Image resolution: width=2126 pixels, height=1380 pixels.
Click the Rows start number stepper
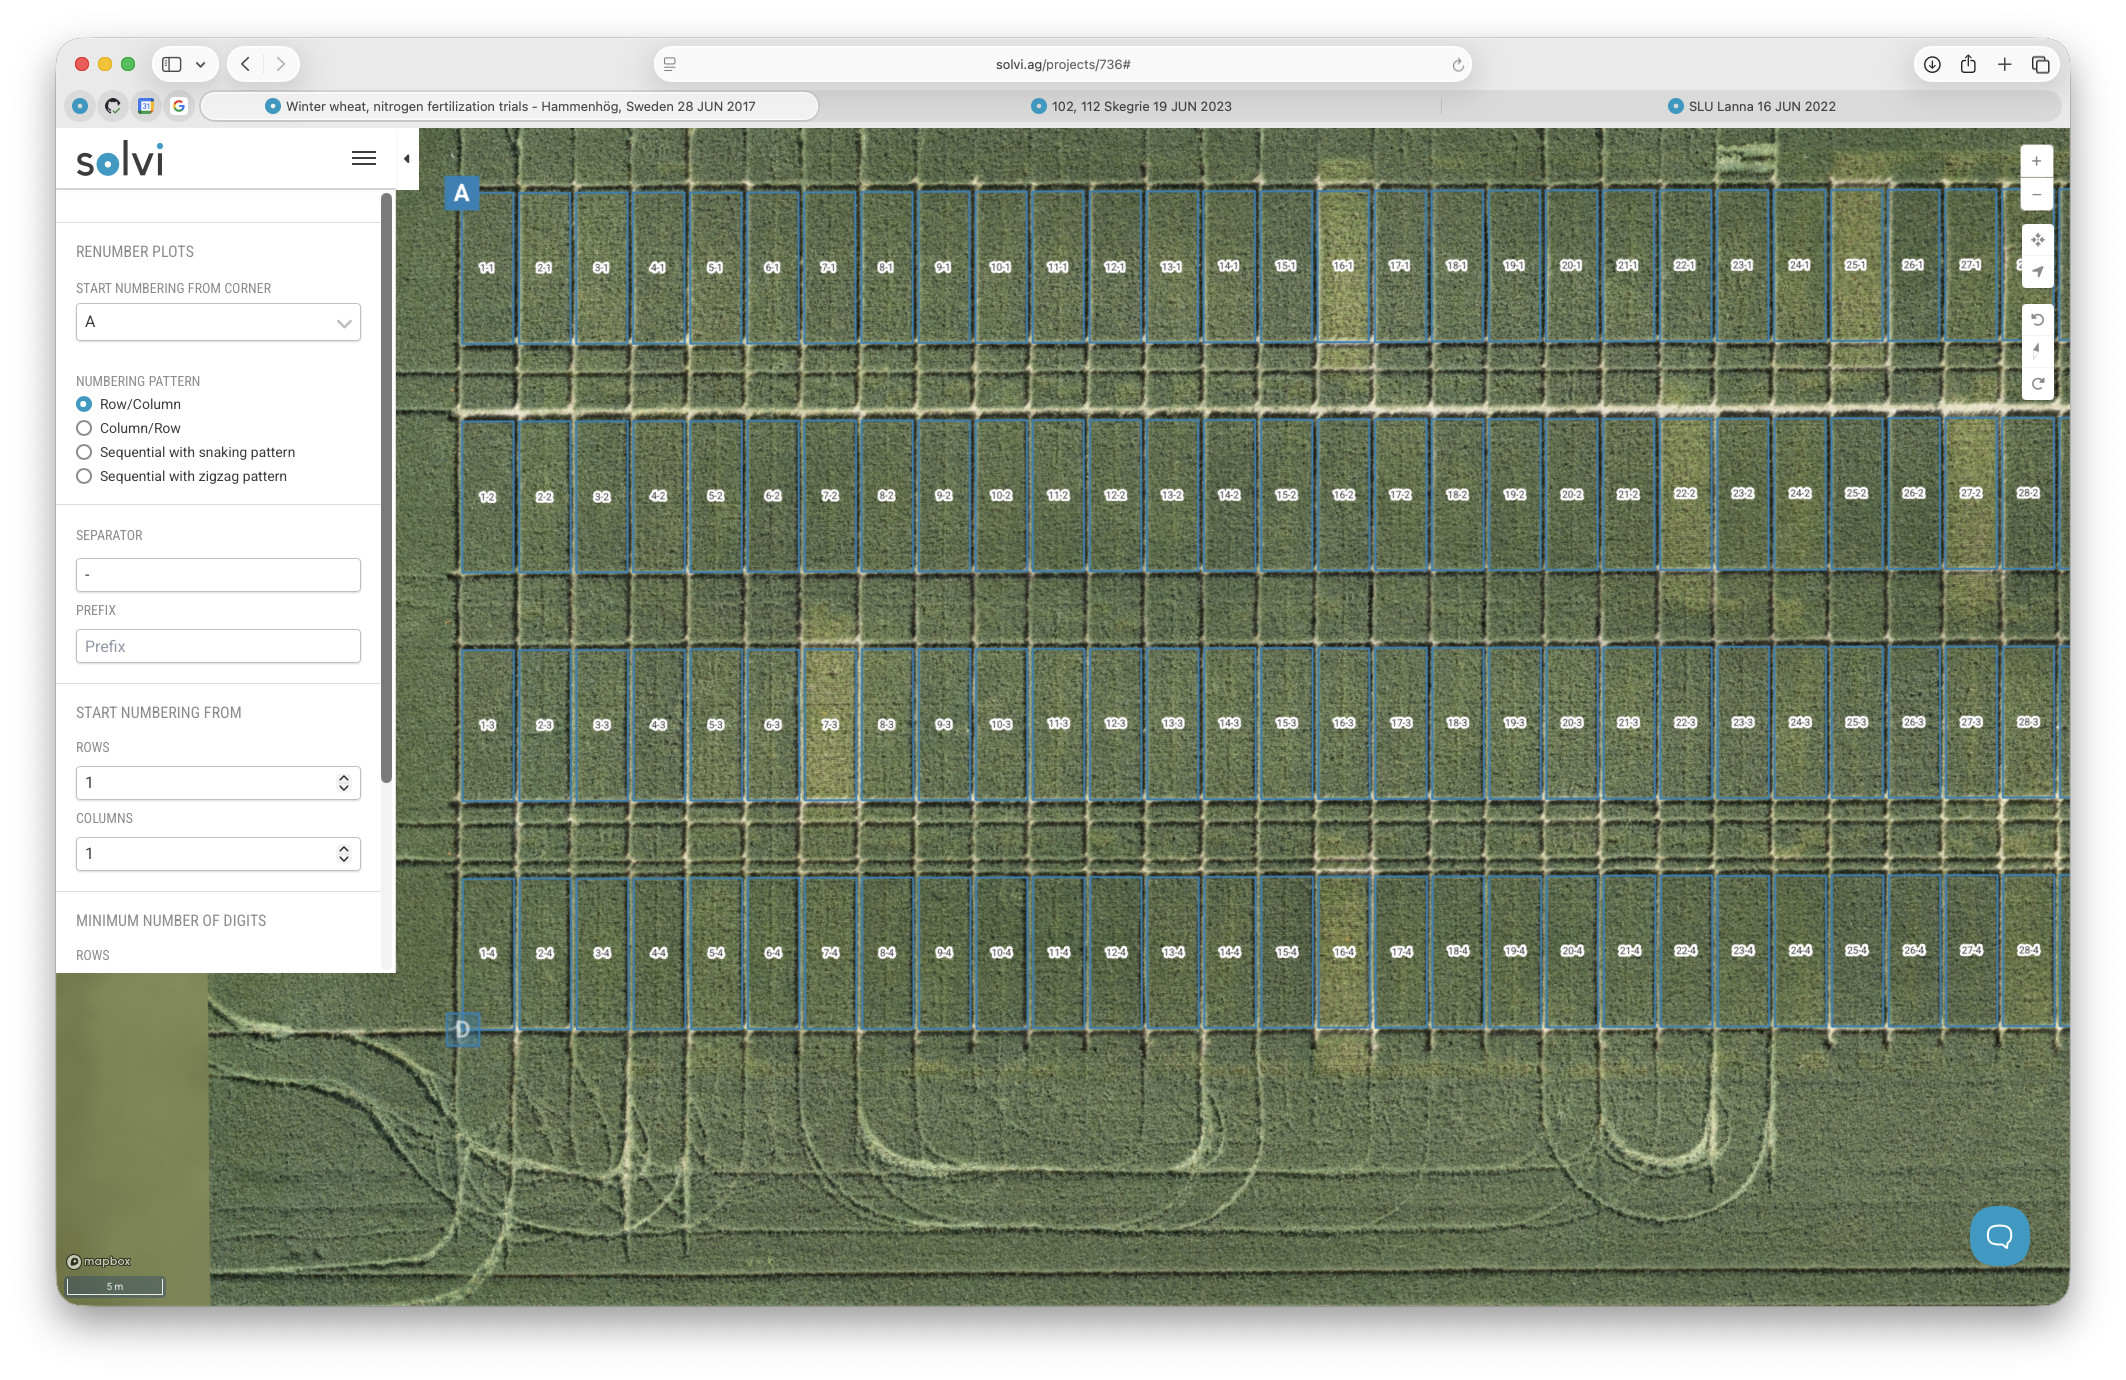click(x=343, y=783)
